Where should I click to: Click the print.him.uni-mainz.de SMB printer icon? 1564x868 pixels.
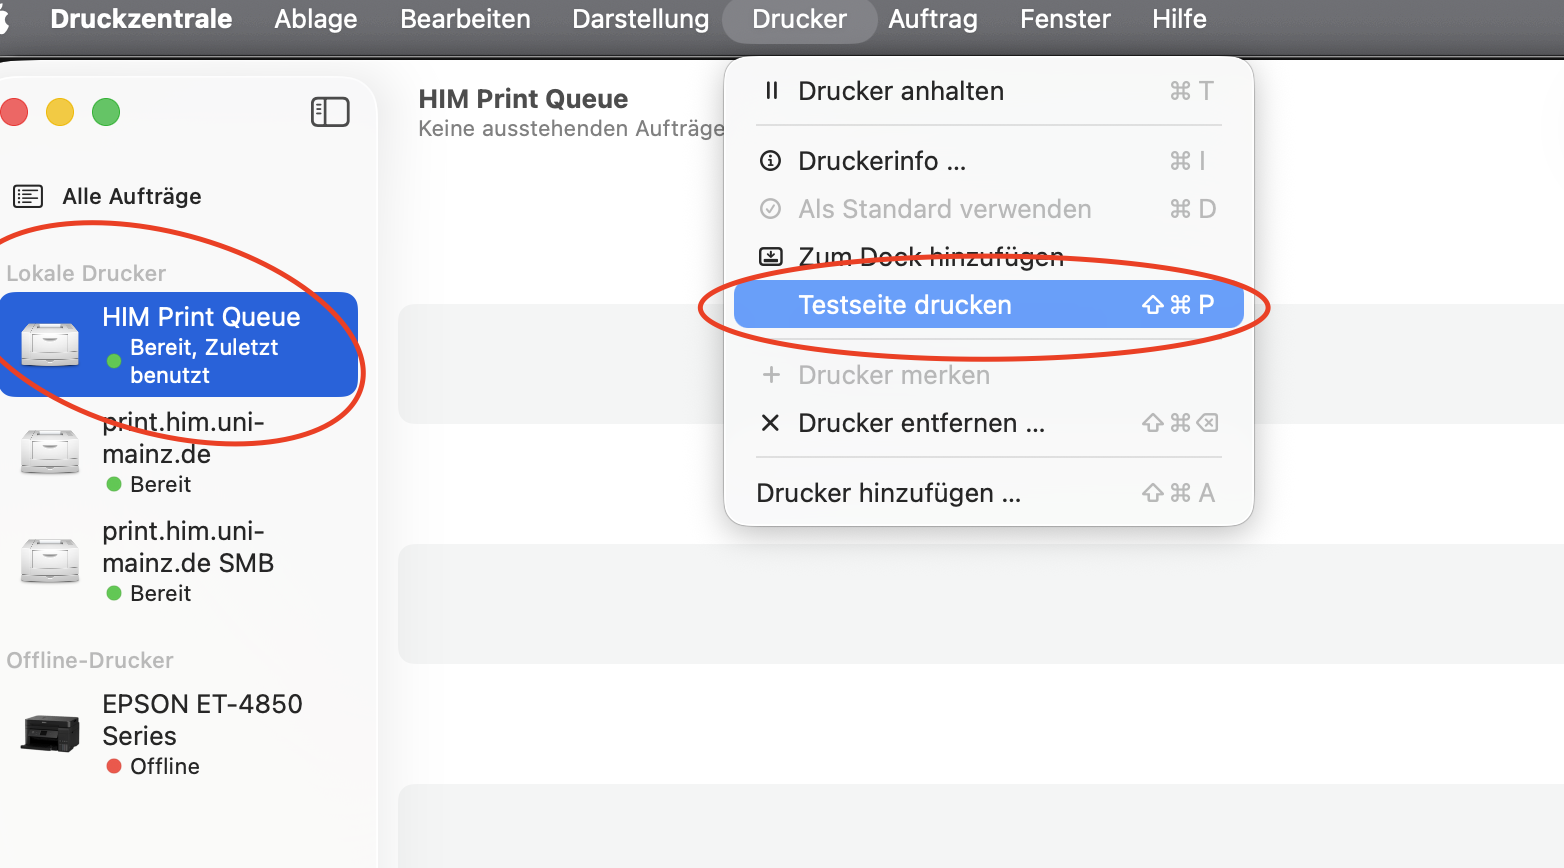50,561
